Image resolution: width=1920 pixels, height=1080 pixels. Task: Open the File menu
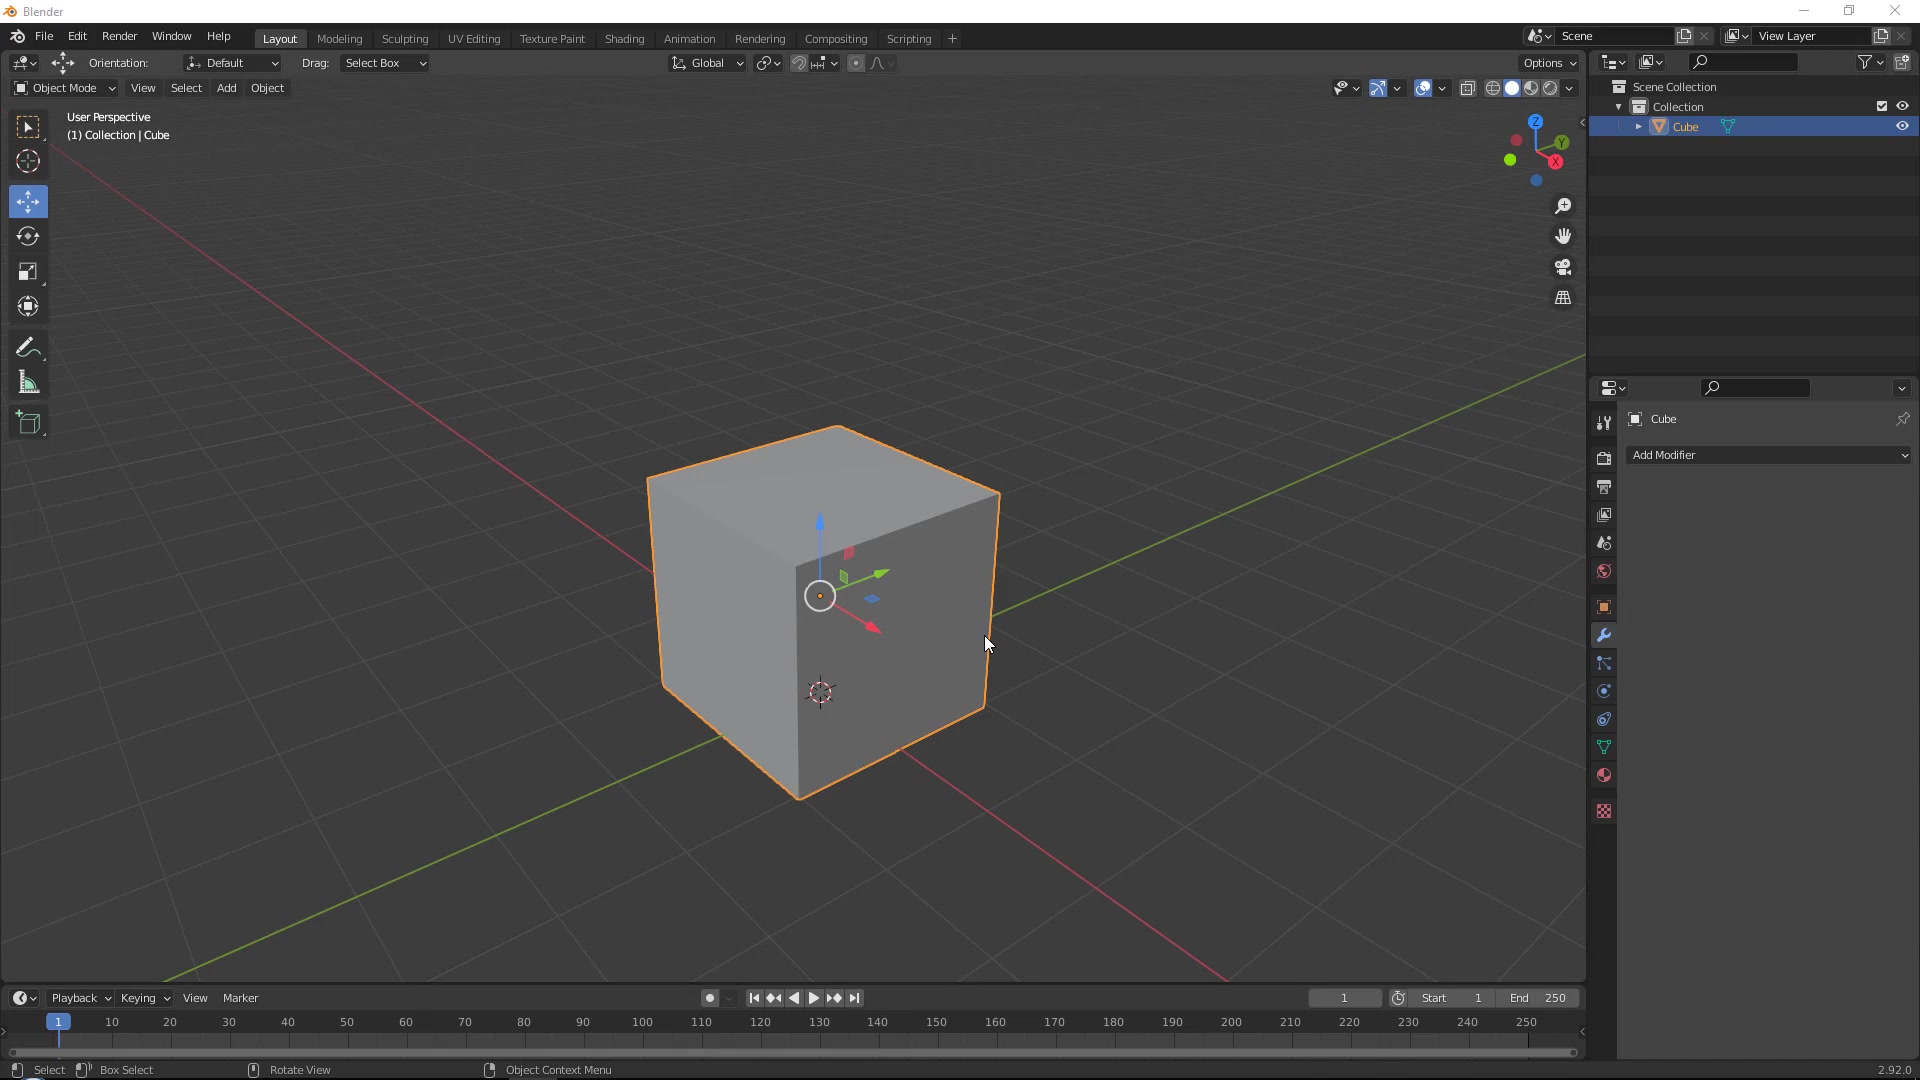coord(44,36)
